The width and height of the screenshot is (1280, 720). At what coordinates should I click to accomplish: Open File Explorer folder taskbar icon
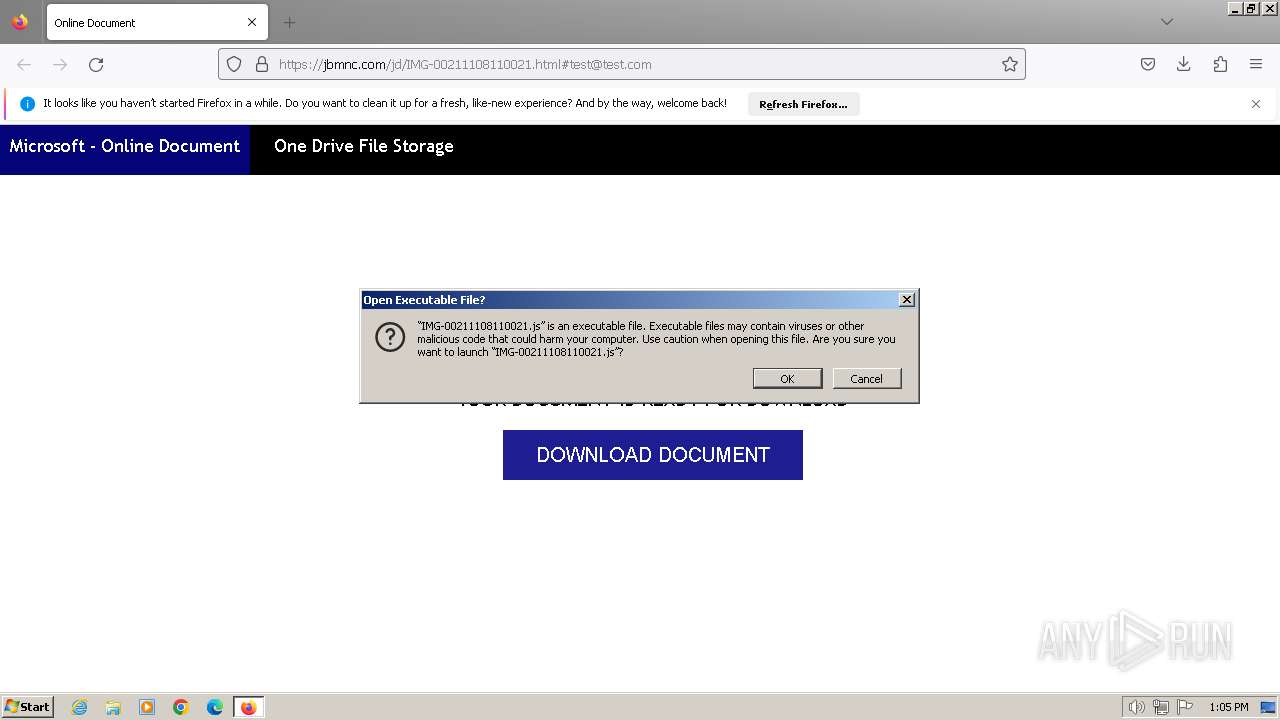(x=113, y=707)
